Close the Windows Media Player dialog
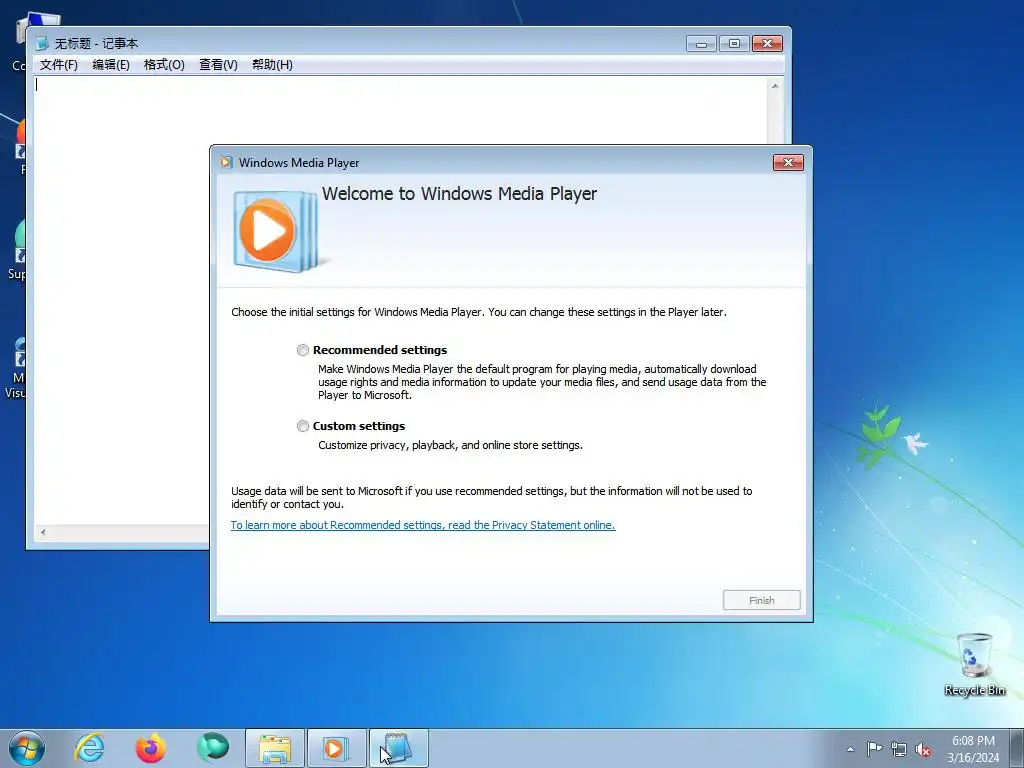 tap(788, 163)
